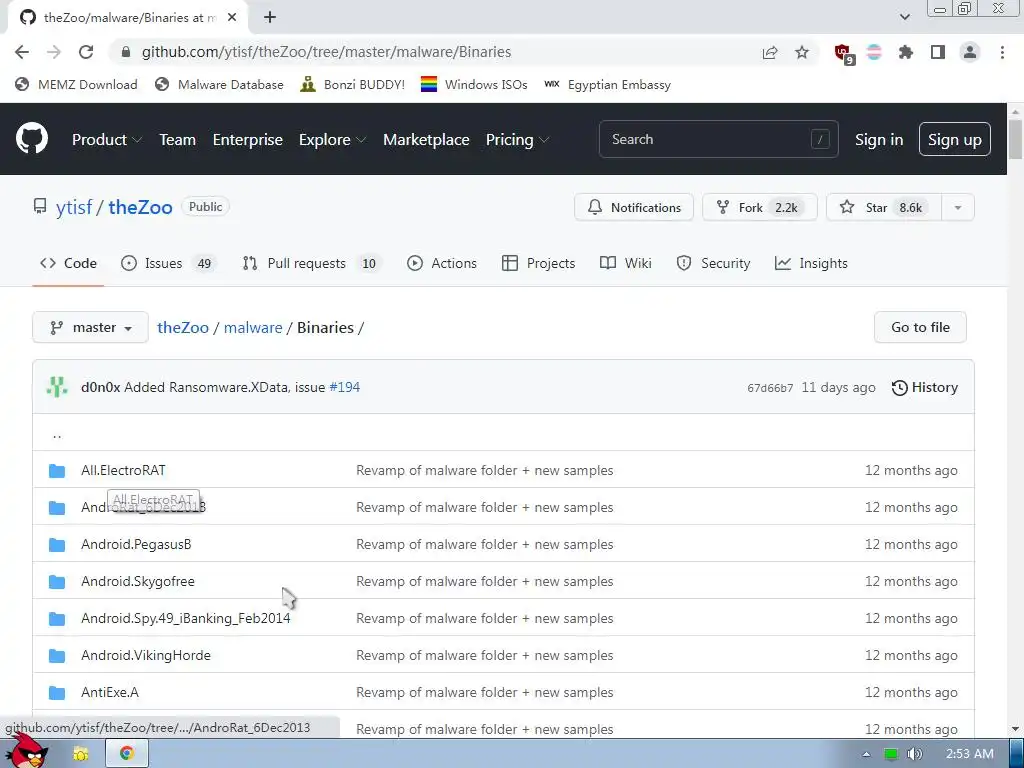This screenshot has height=768, width=1024.
Task: Open Marketplace in GitHub header
Action: pos(426,139)
